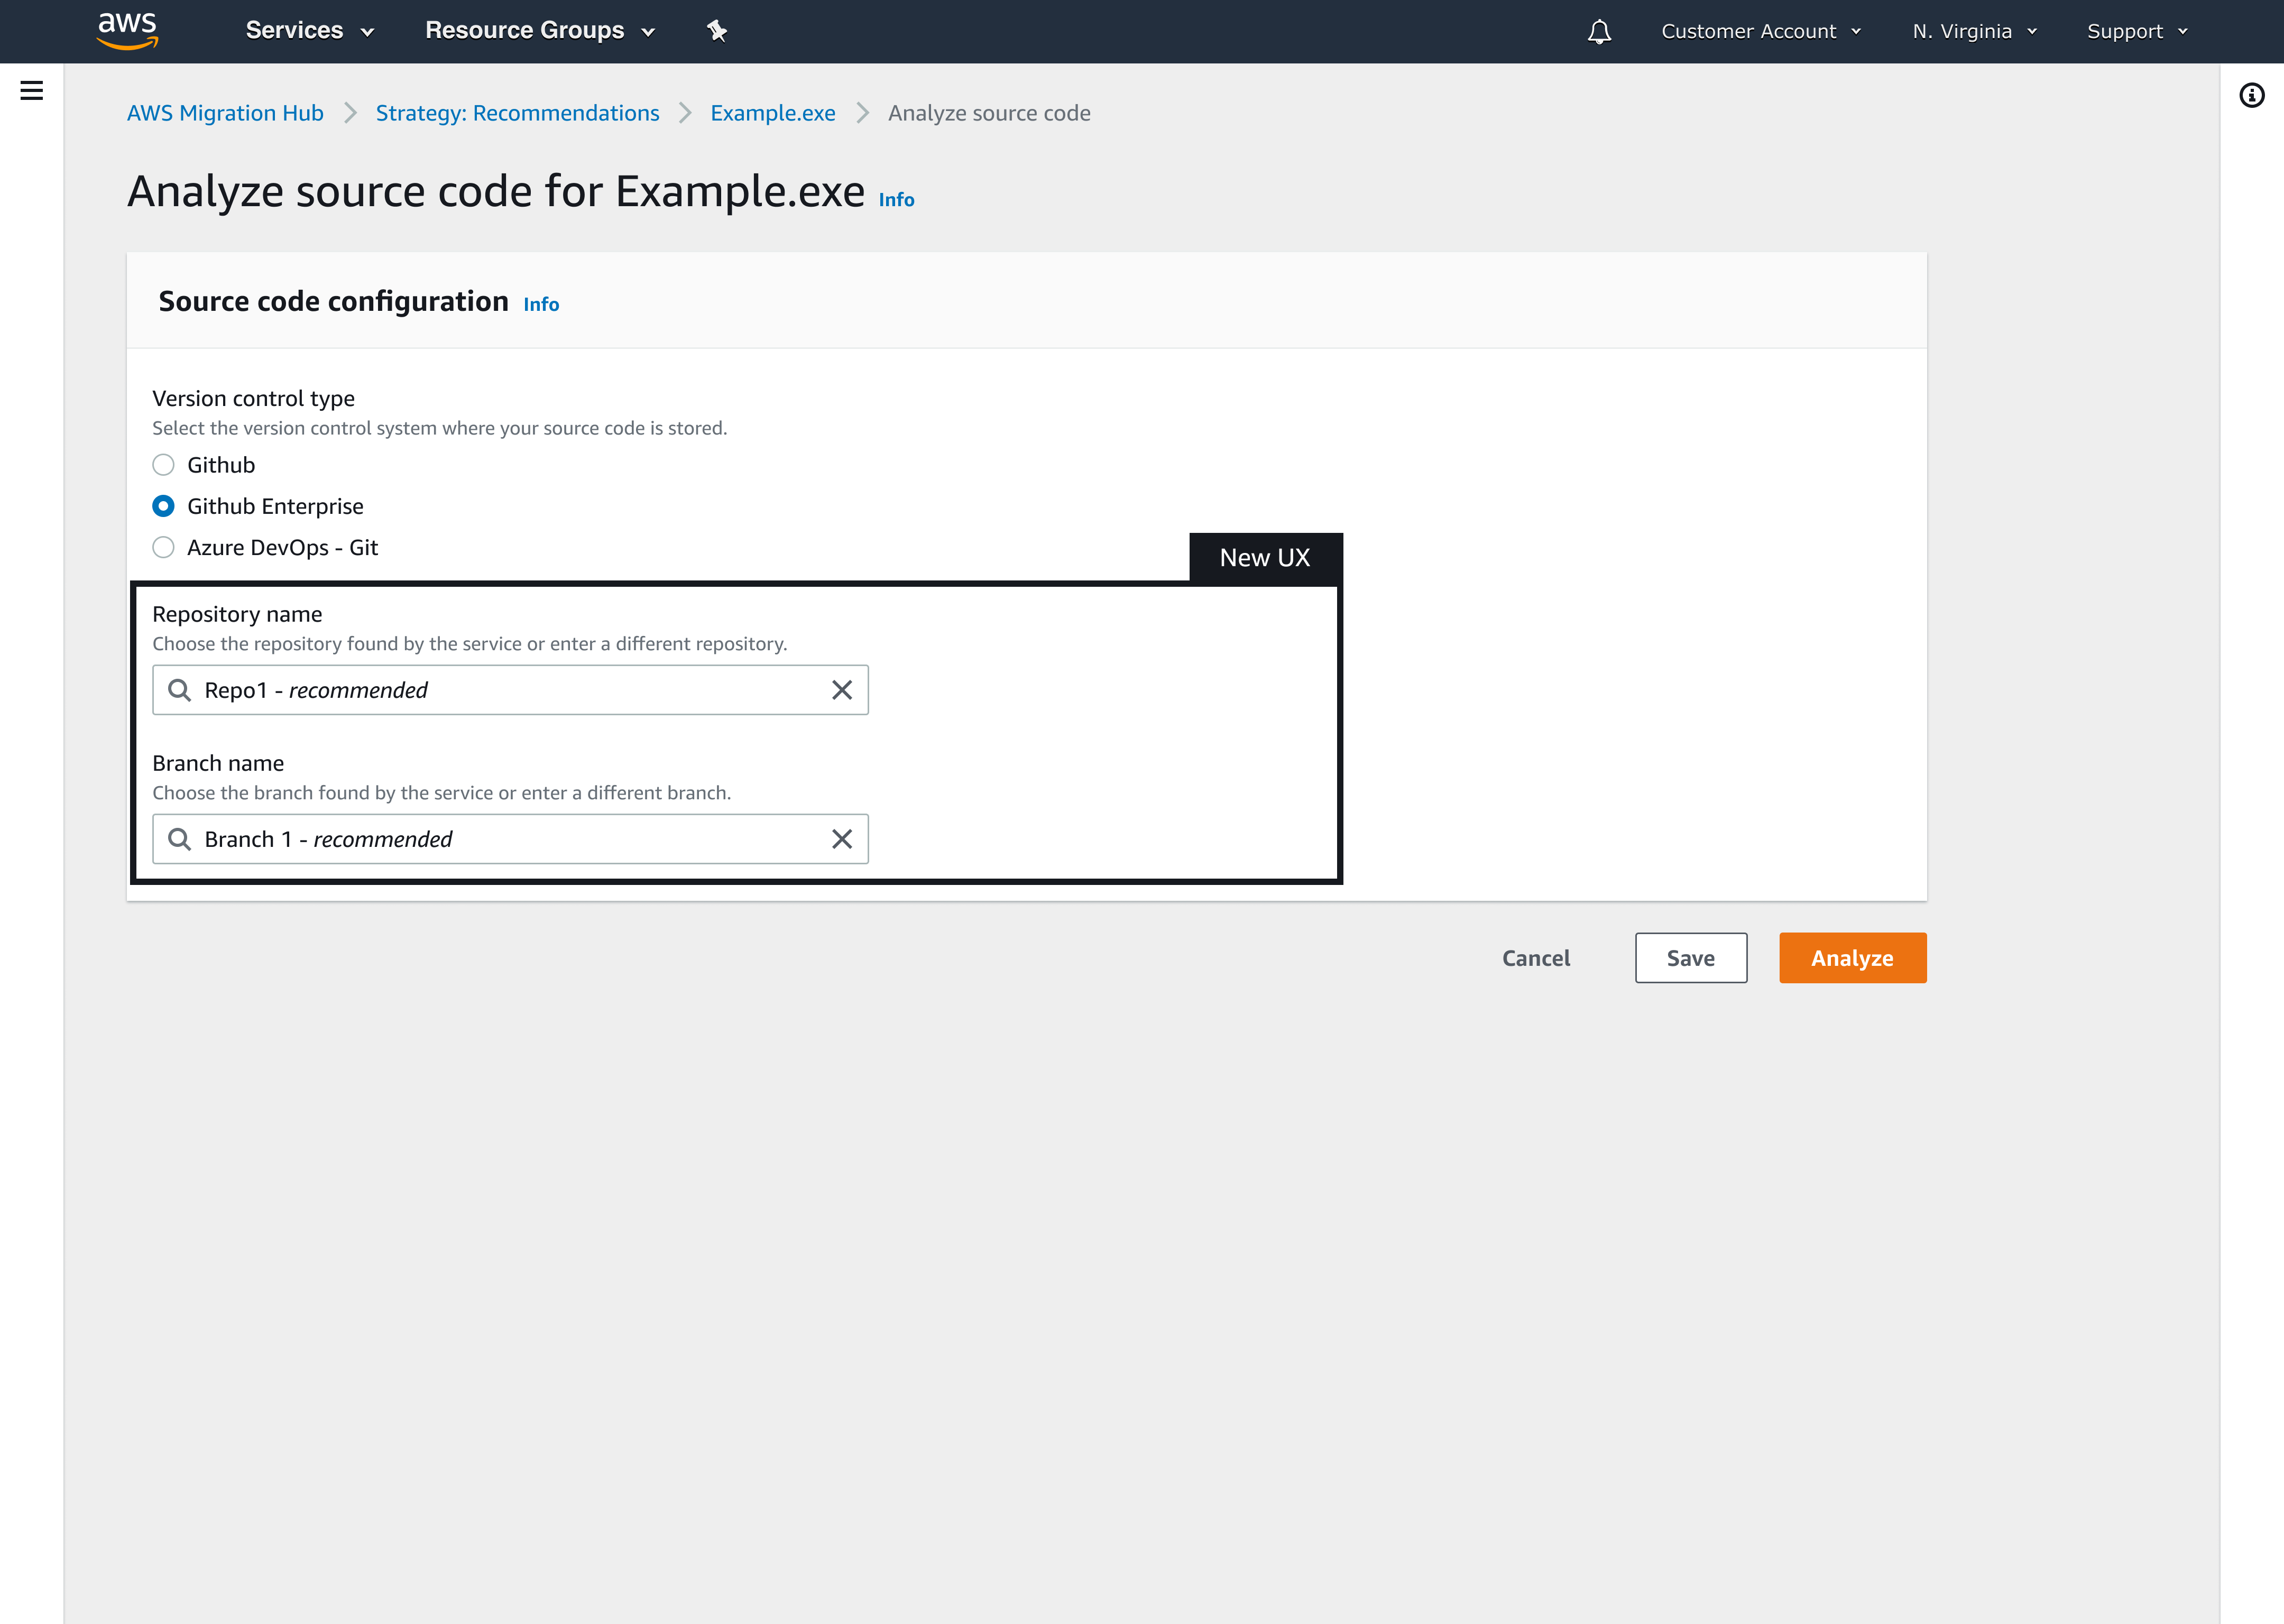Viewport: 2284px width, 1624px height.
Task: Select the Github Enterprise radio option
Action: click(163, 506)
